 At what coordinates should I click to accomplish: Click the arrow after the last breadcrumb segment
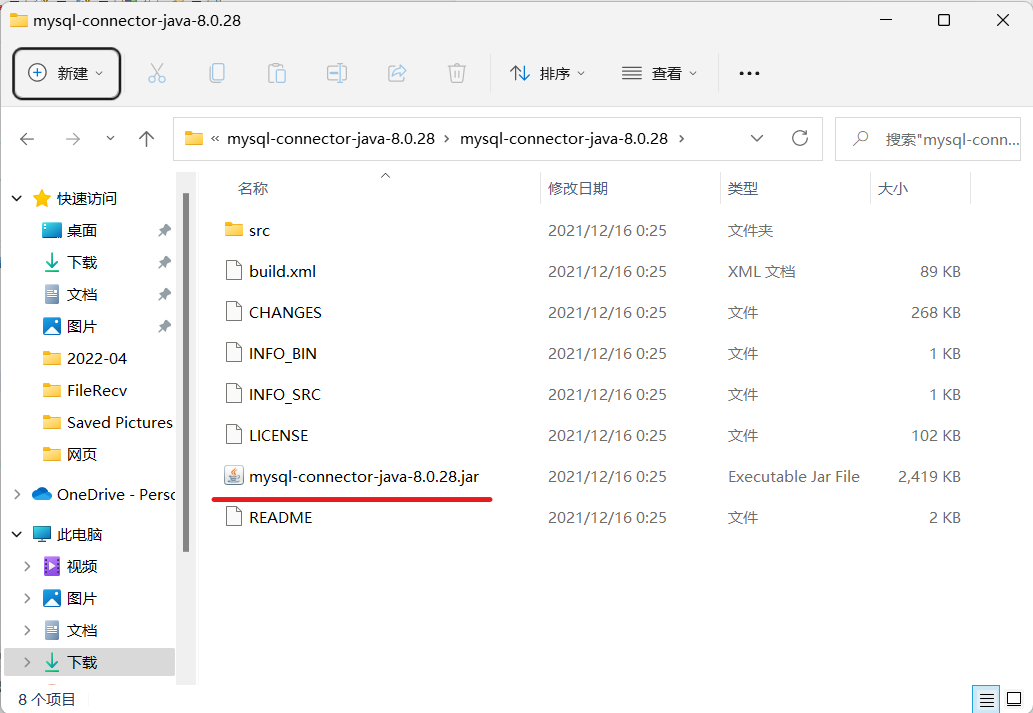coord(681,138)
